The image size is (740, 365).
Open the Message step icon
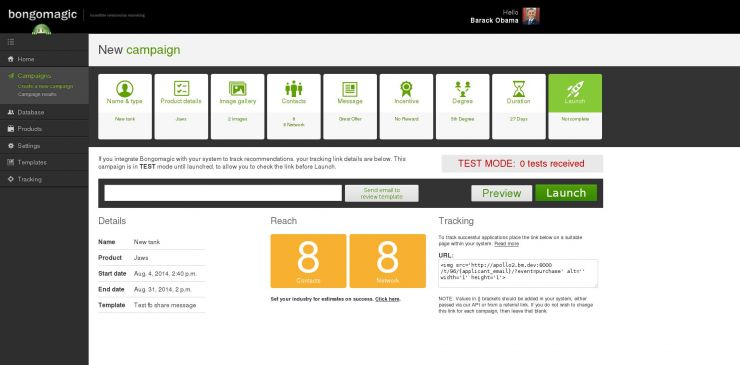pos(350,89)
